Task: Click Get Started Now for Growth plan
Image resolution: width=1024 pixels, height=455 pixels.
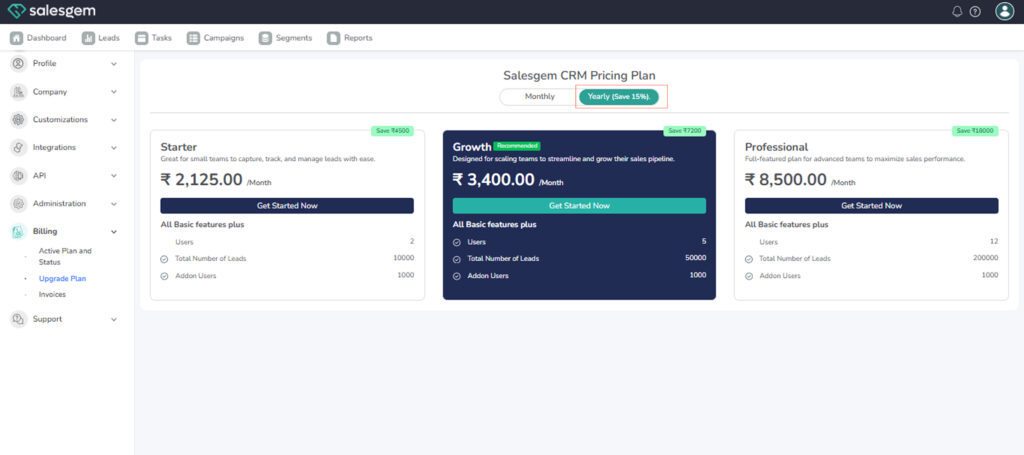Action: coord(579,205)
